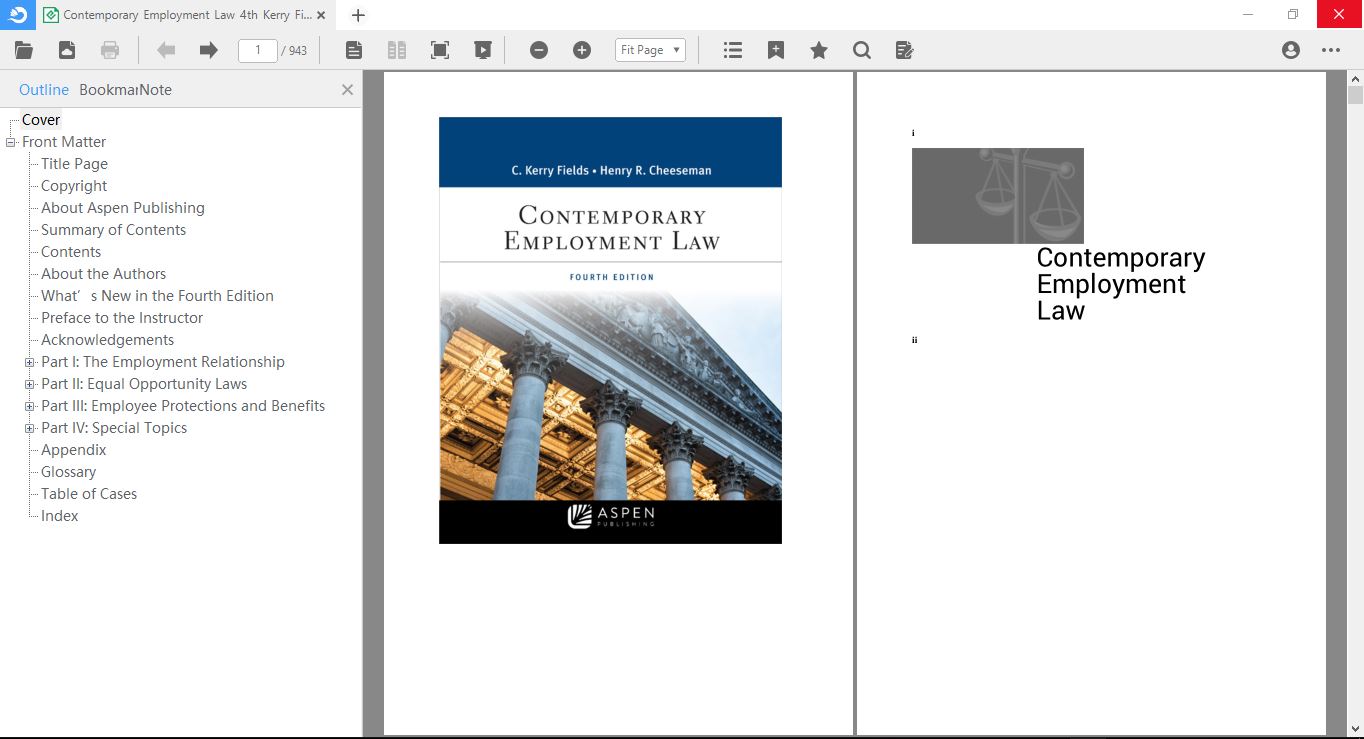The width and height of the screenshot is (1364, 739).
Task: Go to the next page arrow
Action: coord(208,50)
